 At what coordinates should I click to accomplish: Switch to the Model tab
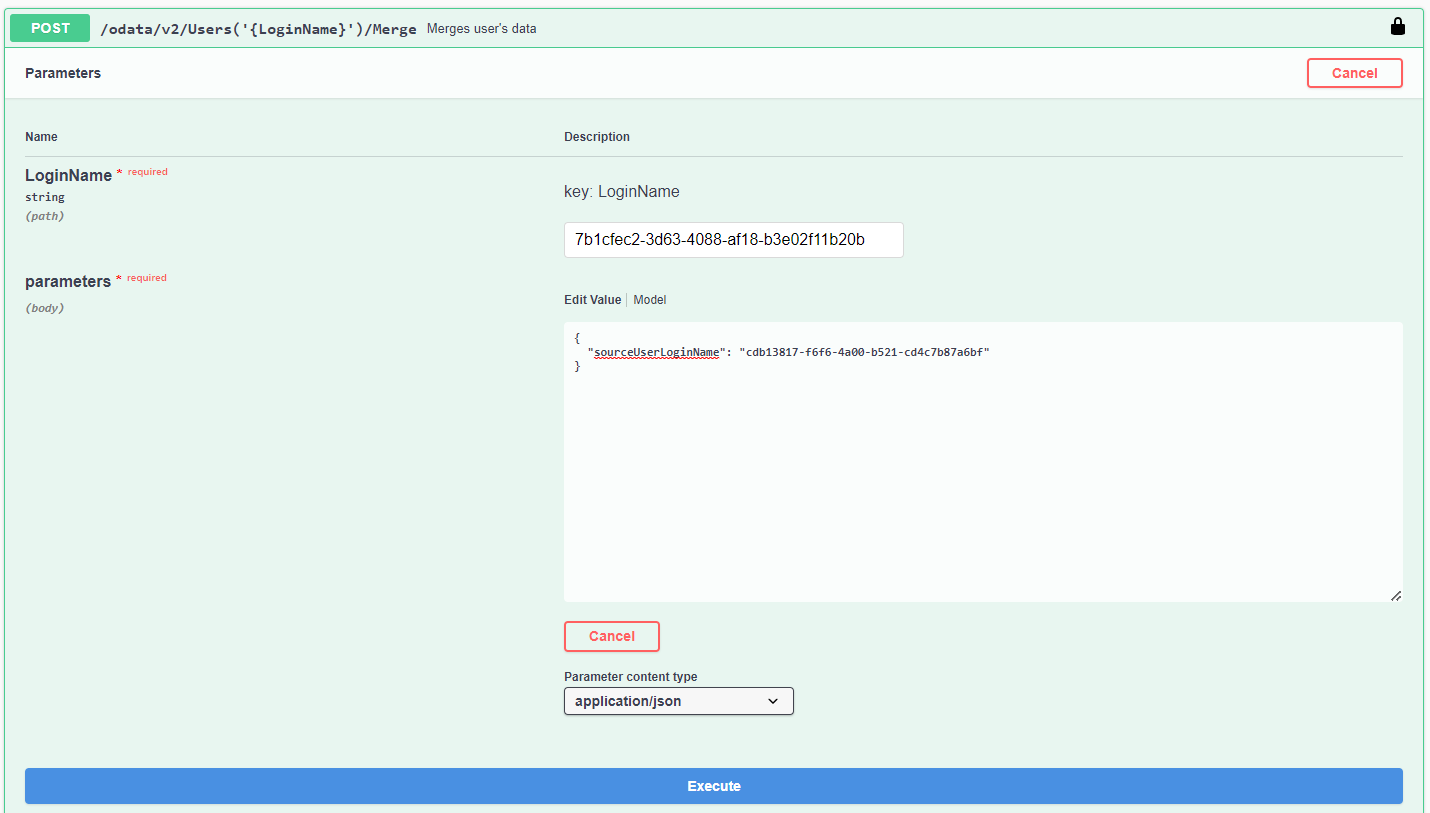click(x=650, y=300)
